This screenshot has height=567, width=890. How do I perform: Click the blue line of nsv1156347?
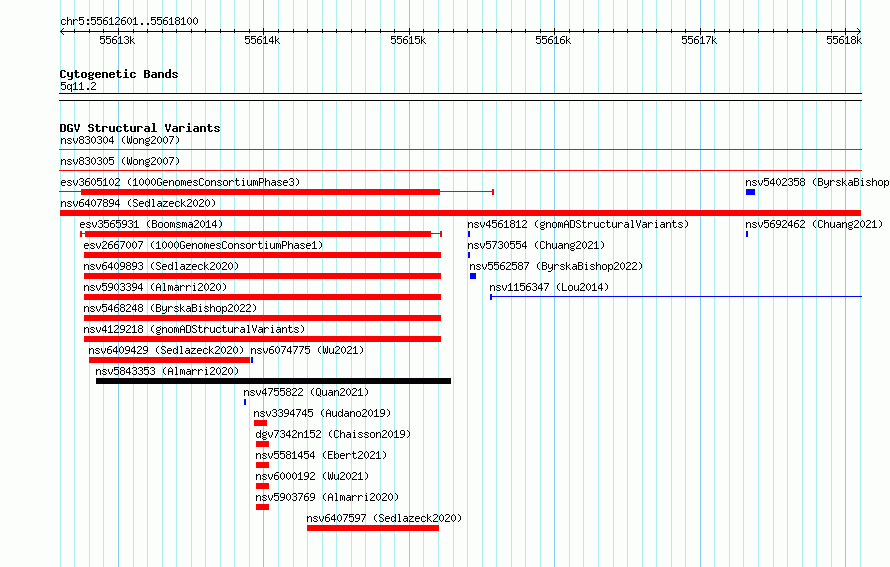click(x=676, y=296)
